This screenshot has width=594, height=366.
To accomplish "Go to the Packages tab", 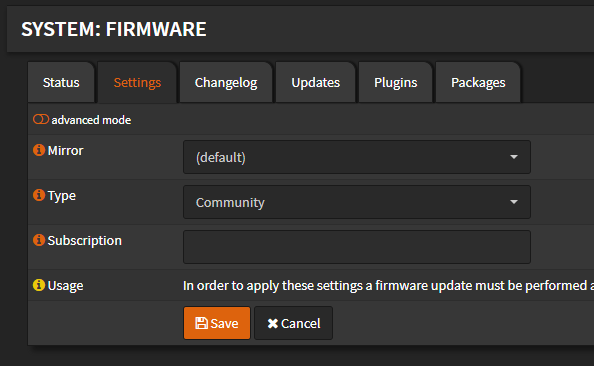I will 478,82.
